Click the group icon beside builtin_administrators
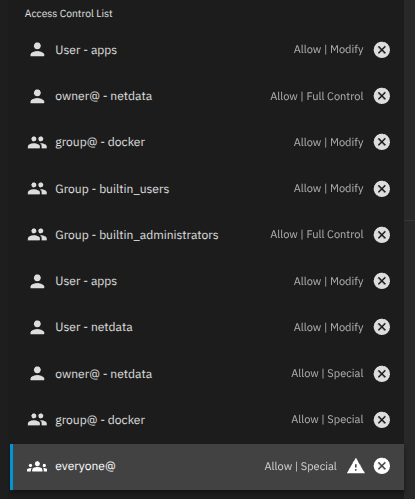The width and height of the screenshot is (415, 499). click(x=37, y=235)
